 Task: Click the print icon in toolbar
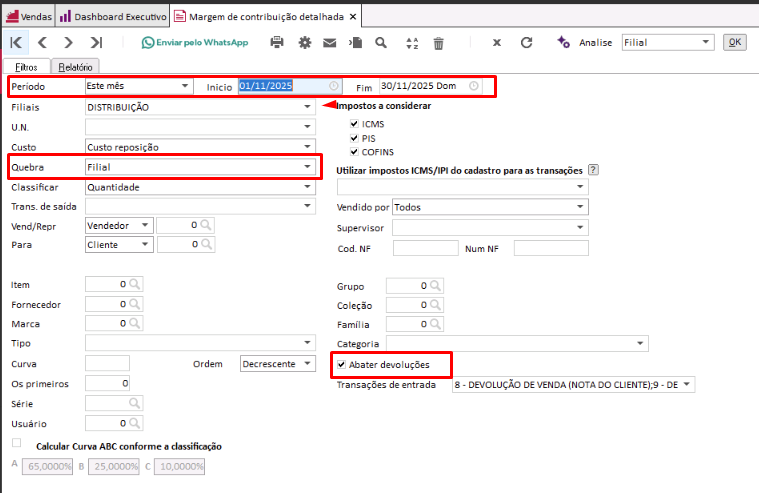coord(277,43)
